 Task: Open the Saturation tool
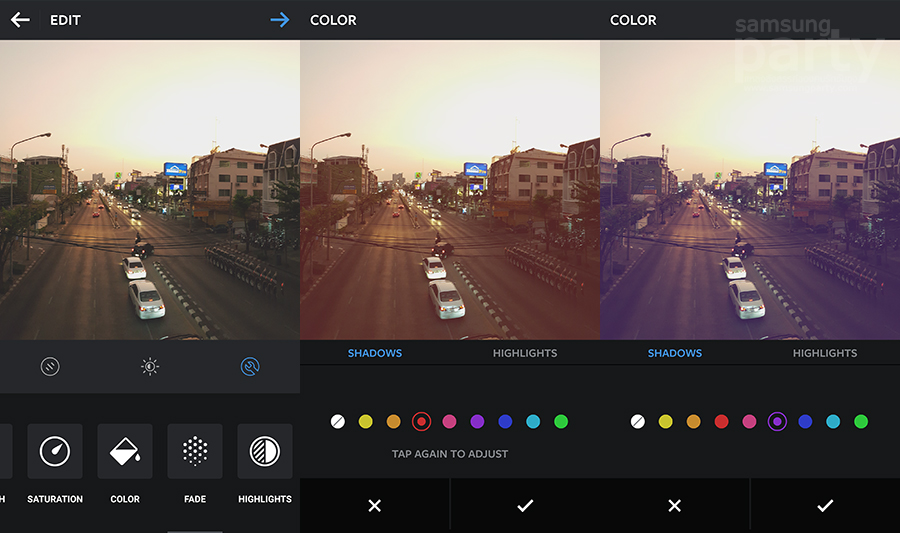(x=55, y=452)
